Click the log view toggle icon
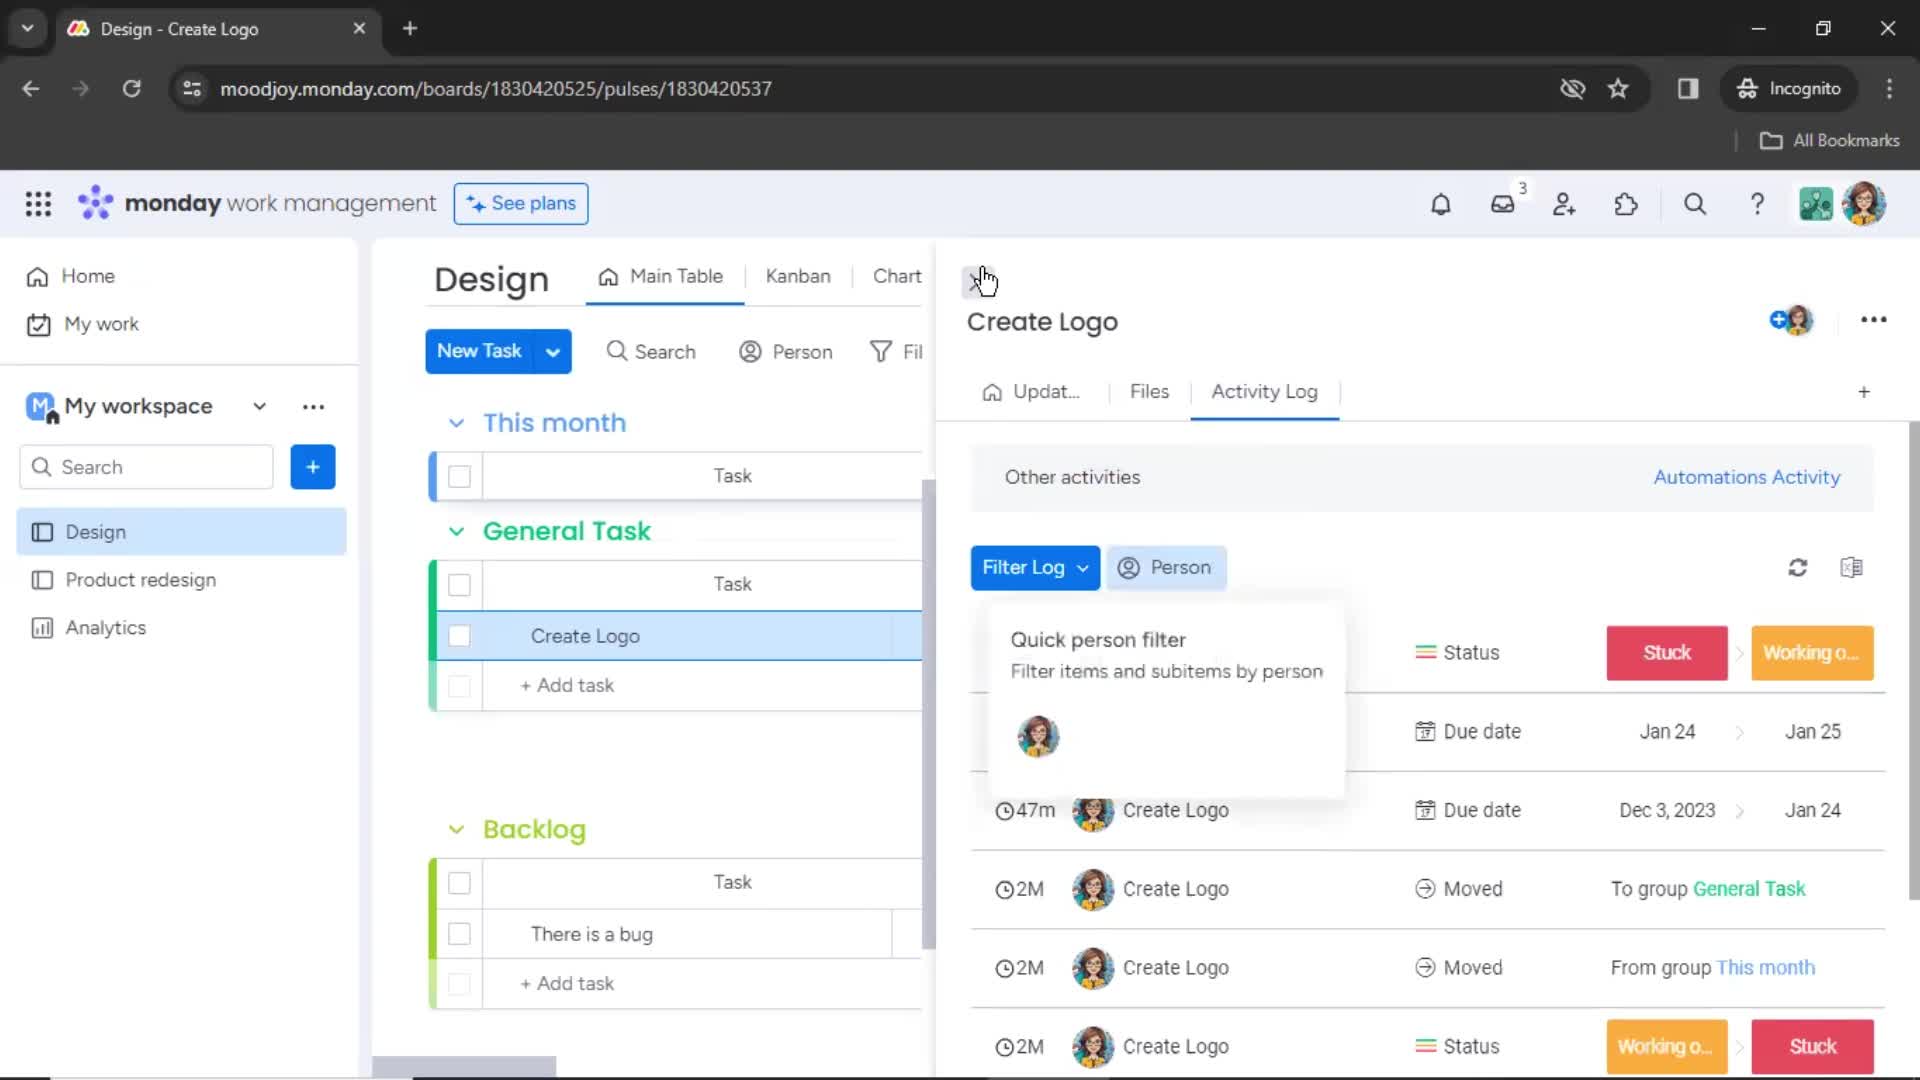1920x1080 pixels. point(1853,567)
